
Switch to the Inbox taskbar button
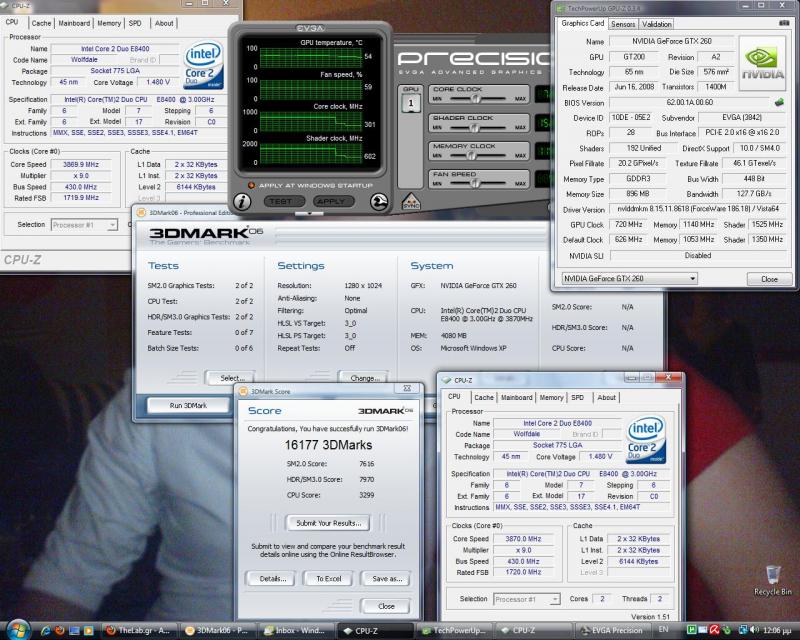click(295, 631)
